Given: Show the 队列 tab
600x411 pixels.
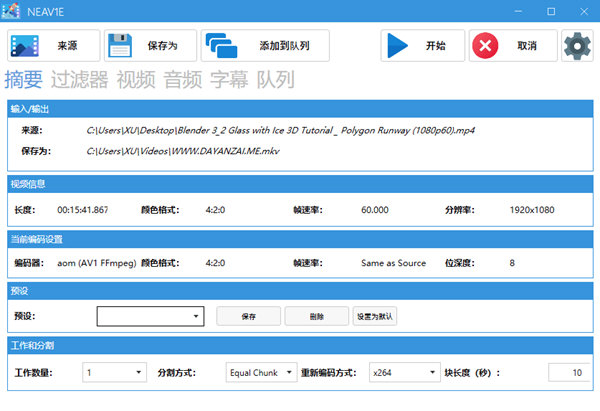Looking at the screenshot, I should (x=275, y=80).
